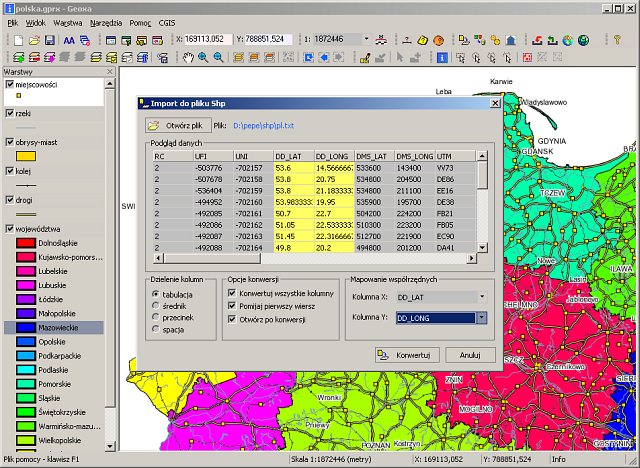Toggle 'Pomijaj pierwszy wiersz' option
This screenshot has width=640, height=468.
[x=232, y=305]
